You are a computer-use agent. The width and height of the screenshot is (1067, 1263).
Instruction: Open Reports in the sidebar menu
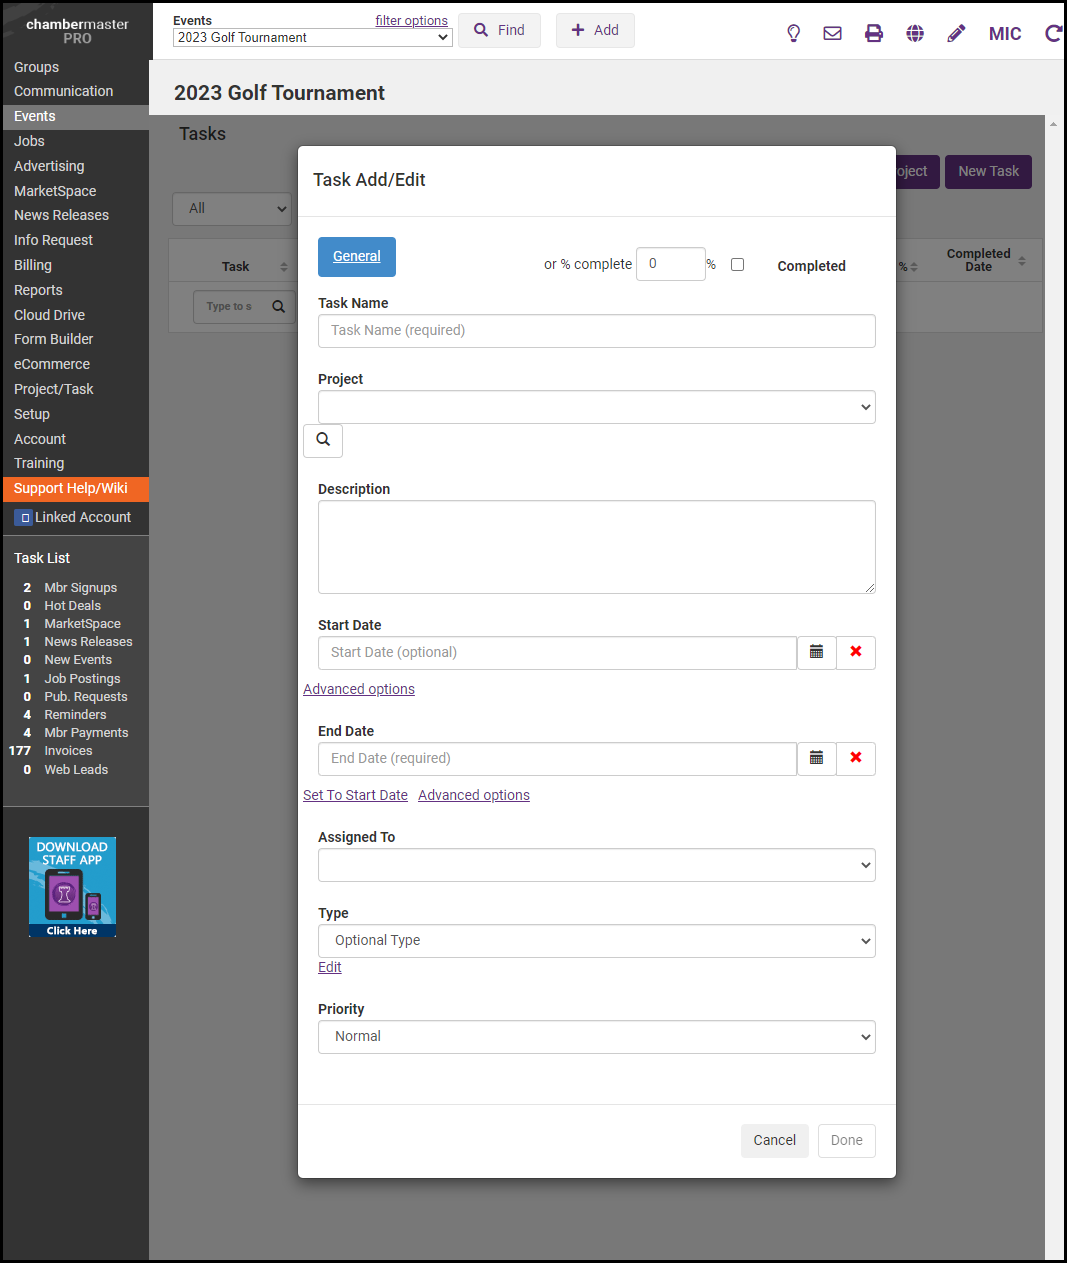tap(38, 290)
